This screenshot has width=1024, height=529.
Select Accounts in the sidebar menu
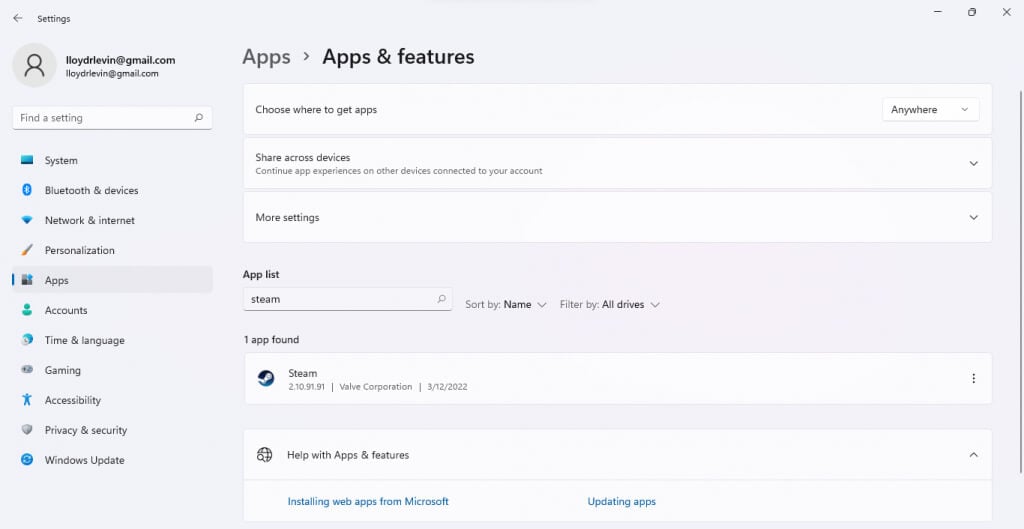coord(66,310)
